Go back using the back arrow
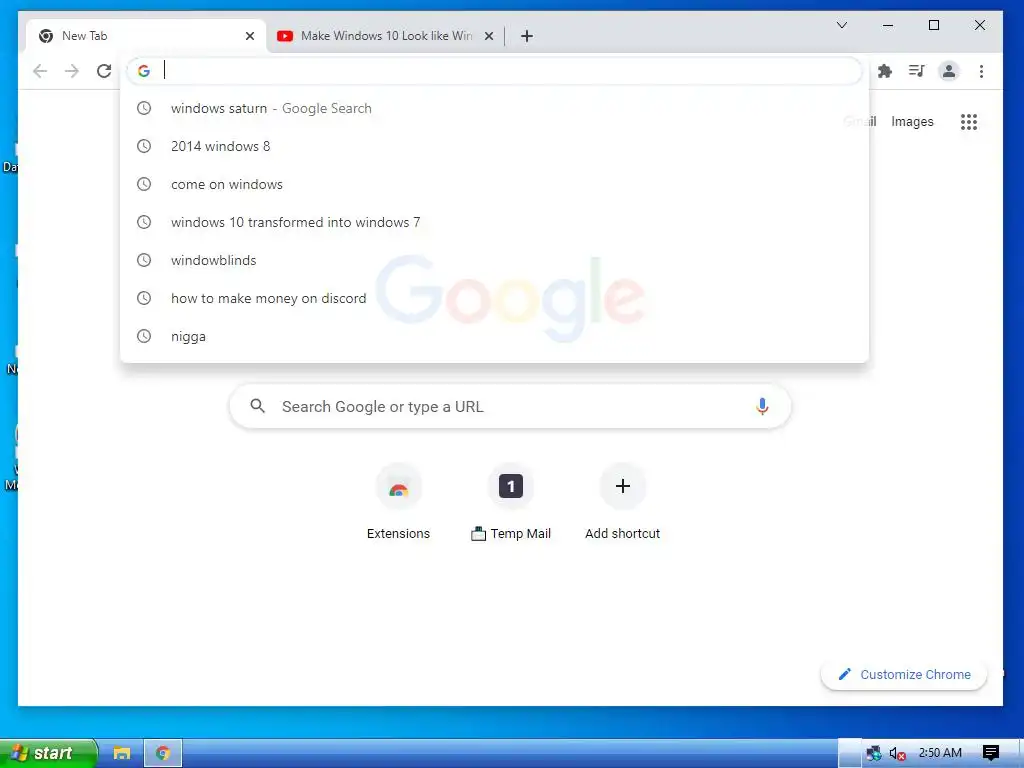This screenshot has width=1024, height=768. tap(40, 71)
